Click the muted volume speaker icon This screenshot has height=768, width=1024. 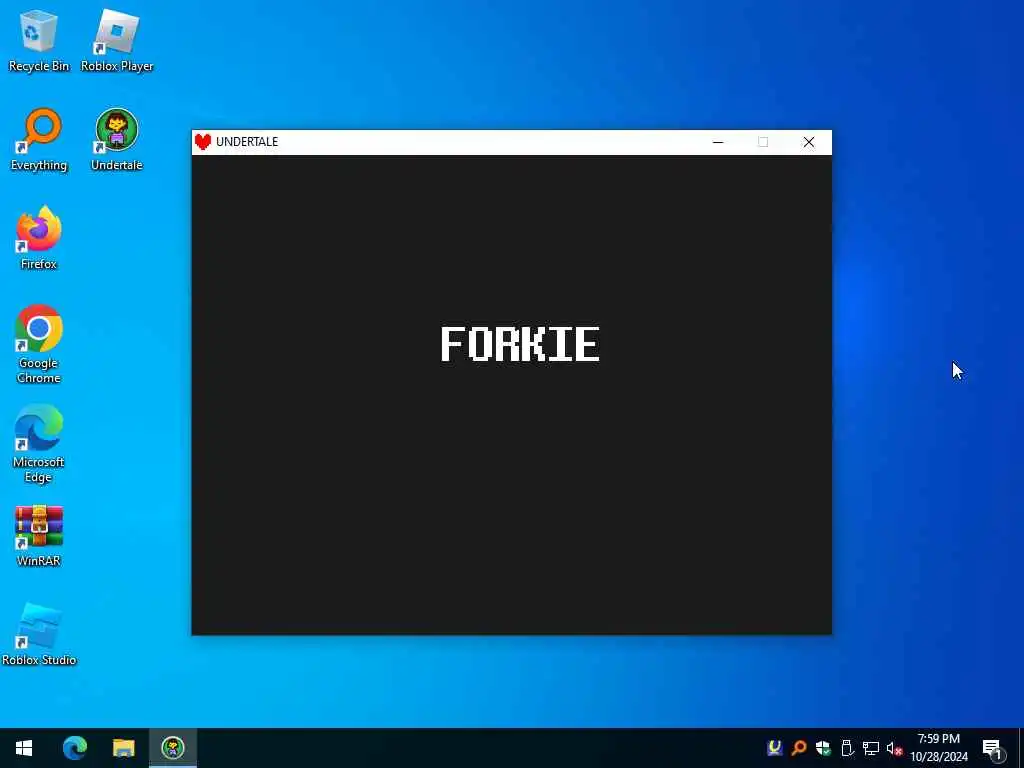[x=895, y=748]
